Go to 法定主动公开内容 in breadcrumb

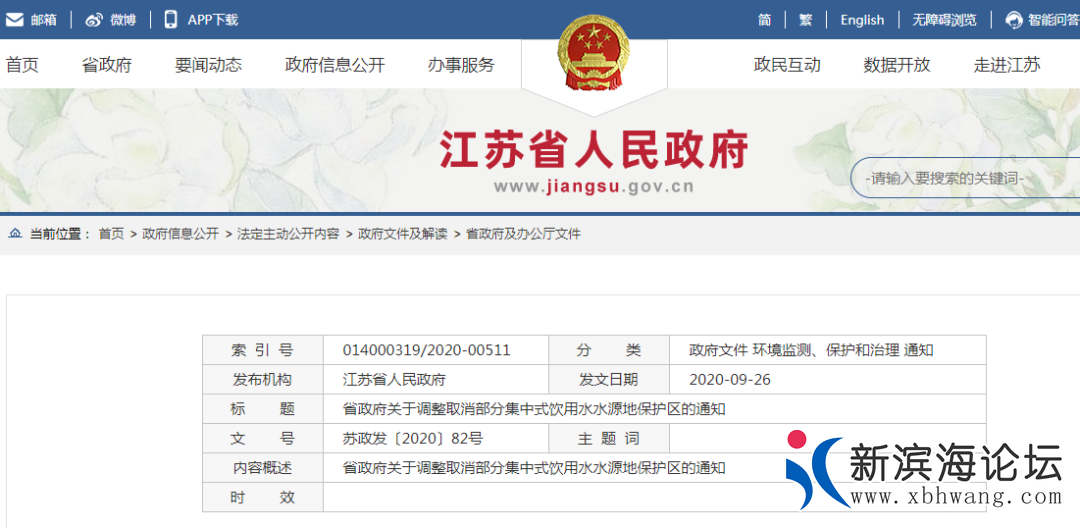pyautogui.click(x=288, y=234)
